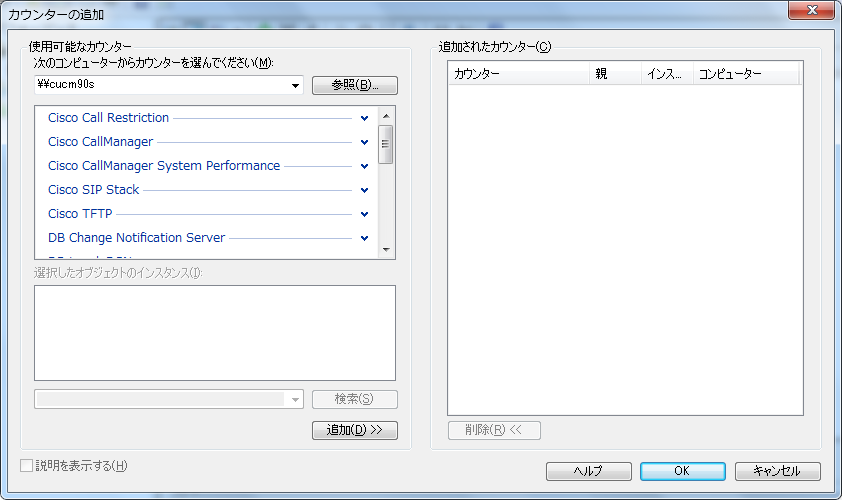The image size is (842, 500).
Task: Expand the Cisco TFTP chevron
Action: coord(365,214)
